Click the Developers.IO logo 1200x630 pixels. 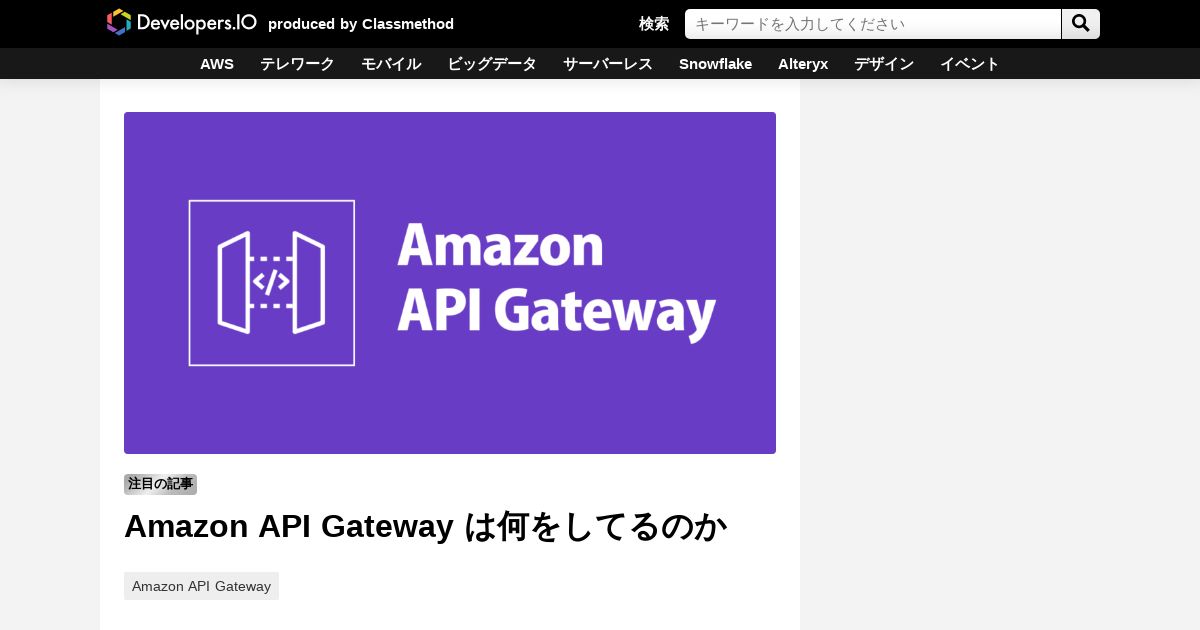[182, 23]
